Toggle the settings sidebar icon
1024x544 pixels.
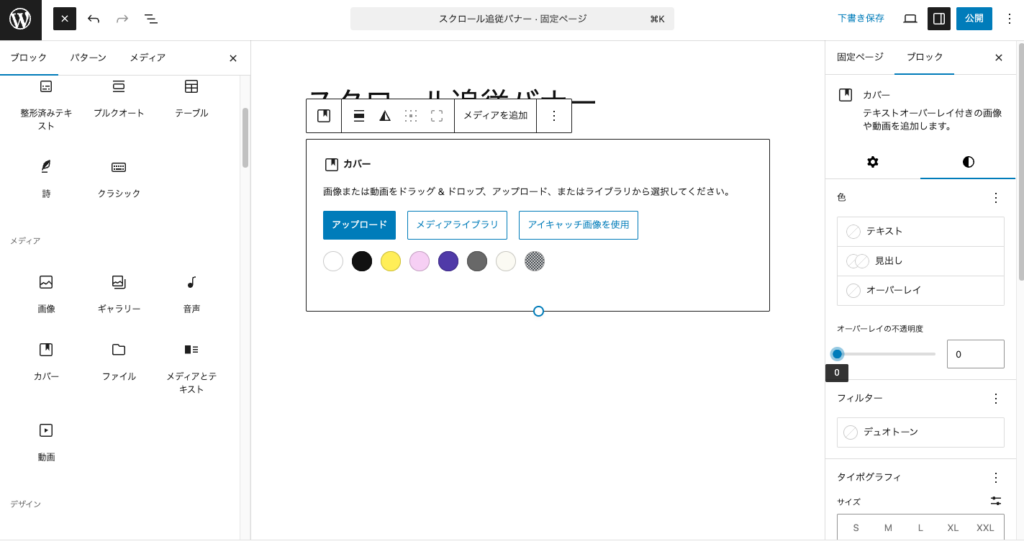click(x=939, y=19)
